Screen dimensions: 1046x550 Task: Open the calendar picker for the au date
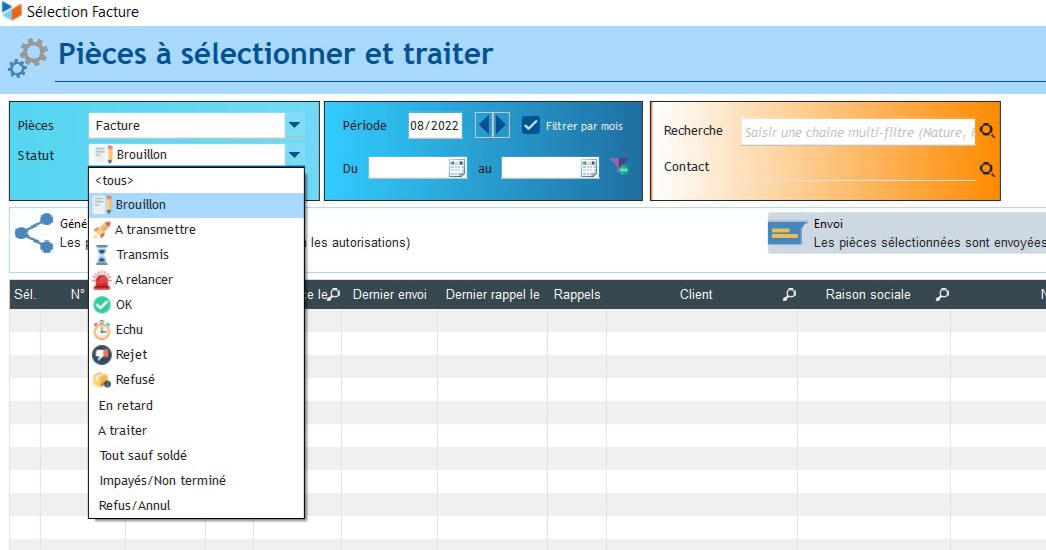tap(590, 168)
